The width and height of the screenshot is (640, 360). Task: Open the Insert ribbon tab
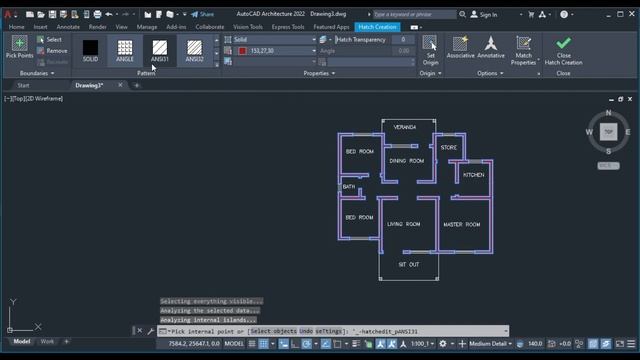40,27
